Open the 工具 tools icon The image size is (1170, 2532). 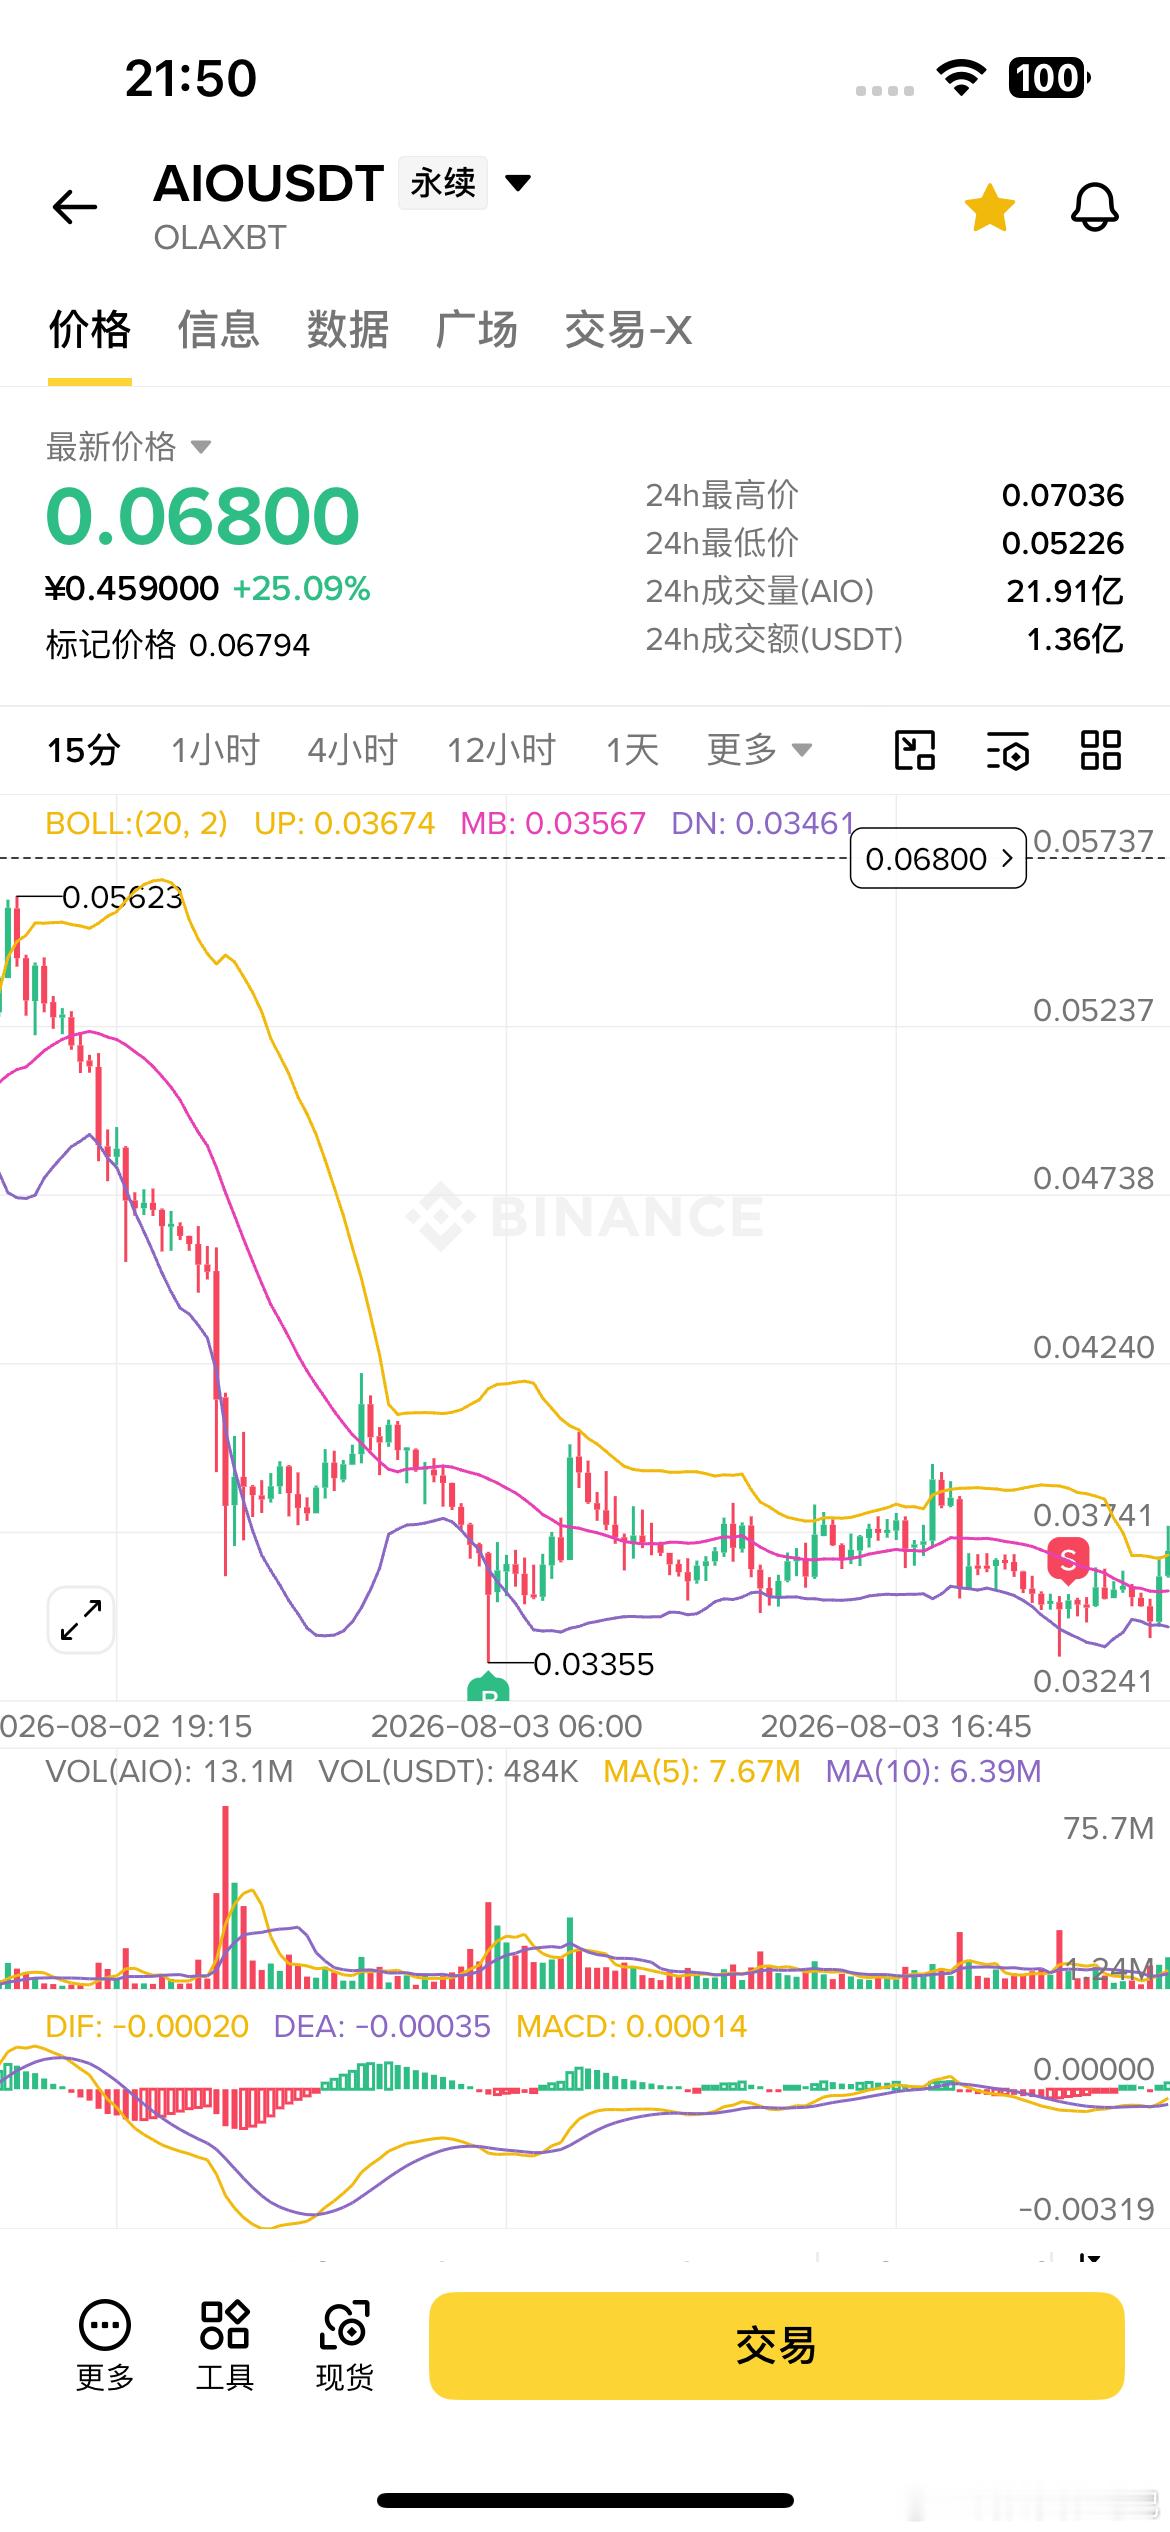pos(224,2345)
